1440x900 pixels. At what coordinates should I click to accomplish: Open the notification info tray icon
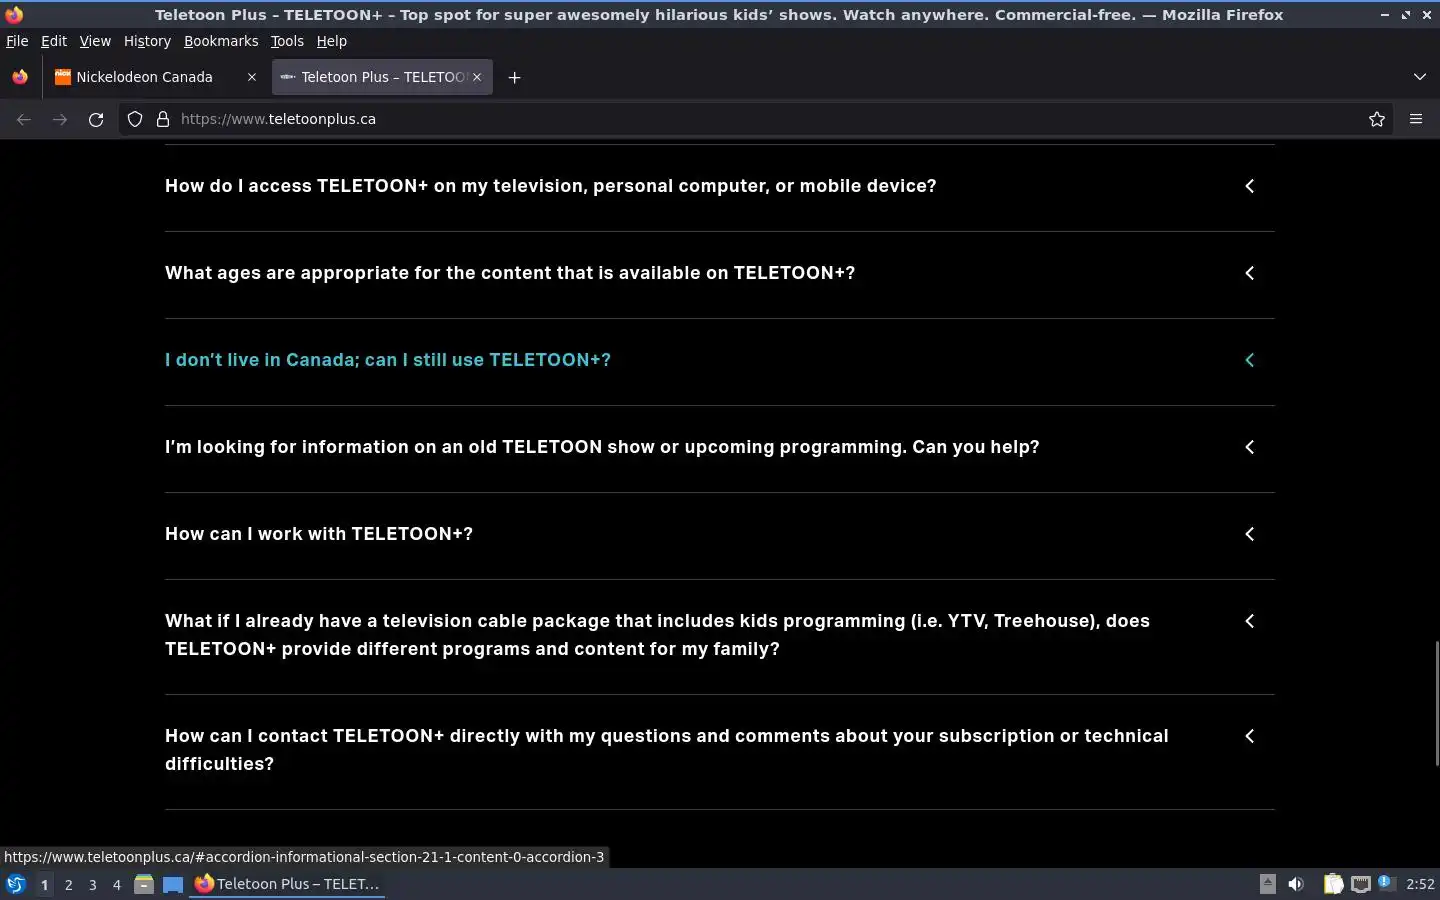tap(1386, 882)
